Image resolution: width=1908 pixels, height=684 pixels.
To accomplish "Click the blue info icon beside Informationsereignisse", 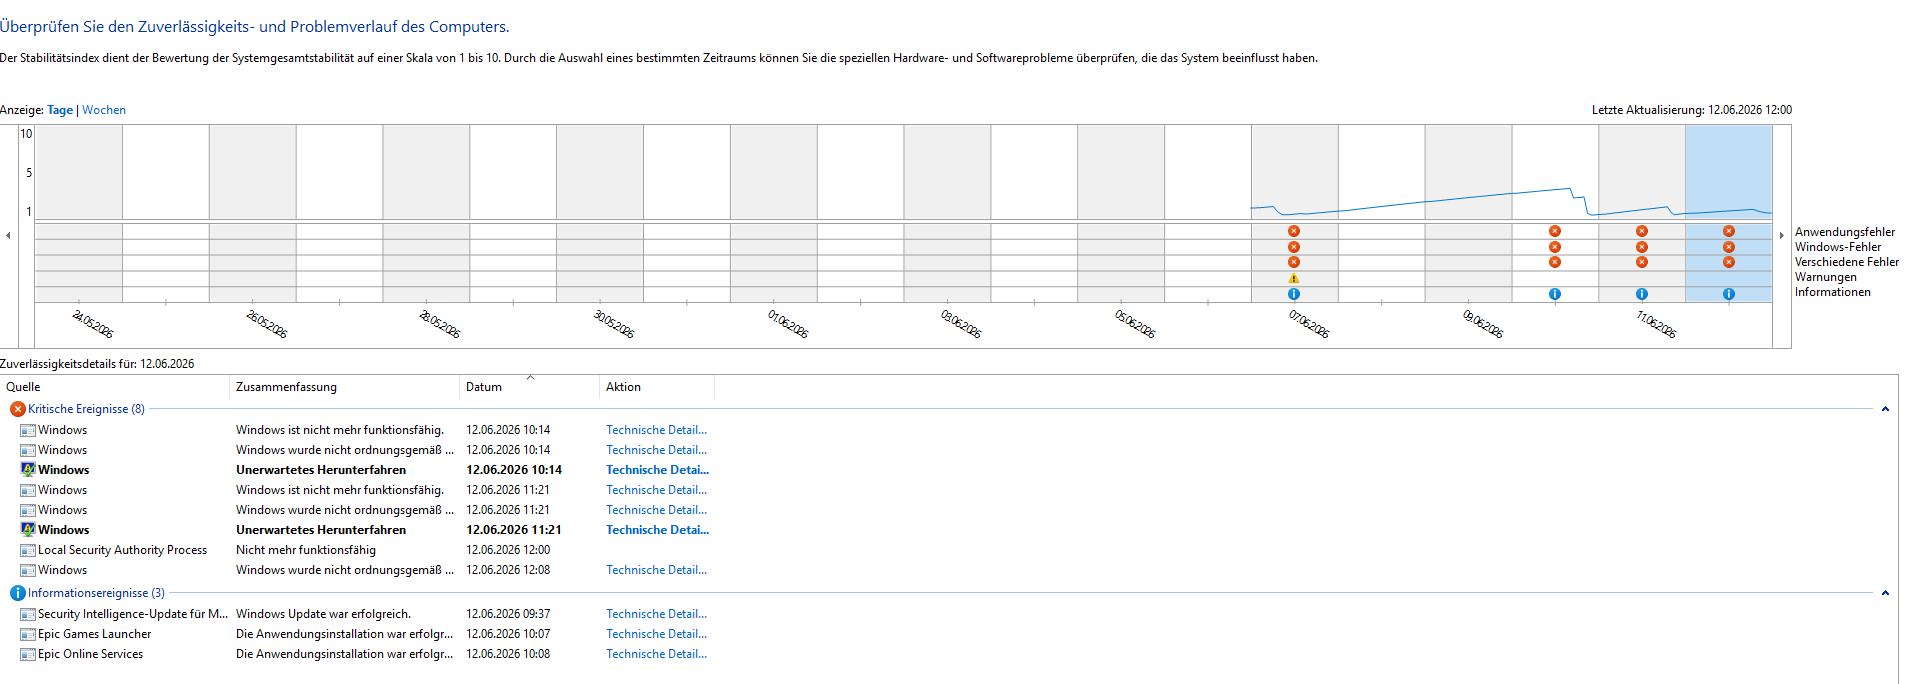I will tap(17, 593).
